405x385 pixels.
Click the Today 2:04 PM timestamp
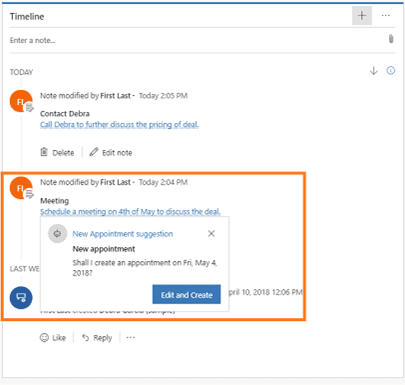(x=163, y=182)
